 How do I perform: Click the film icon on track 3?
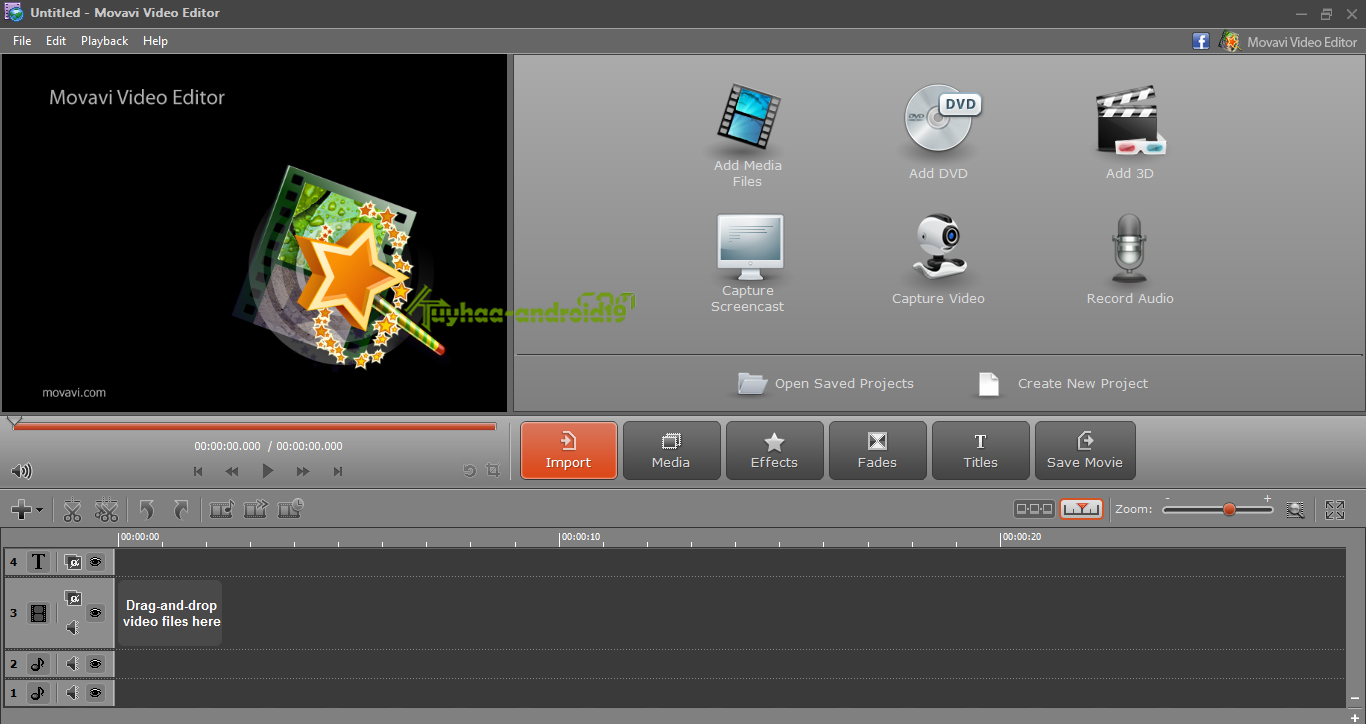coord(38,613)
